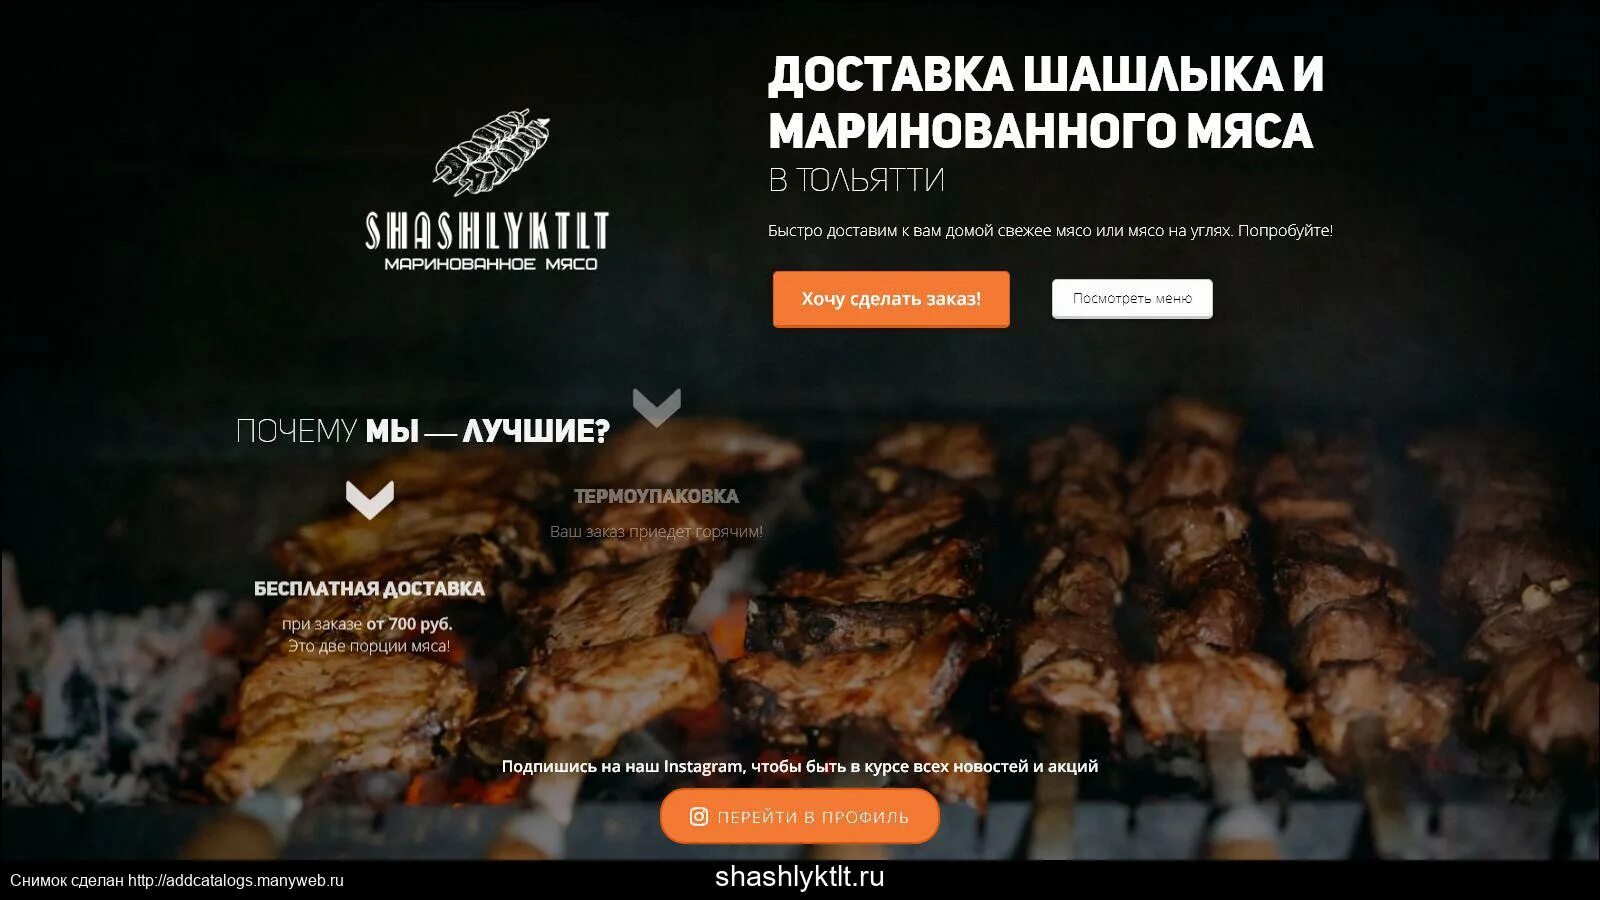The image size is (1600, 900).
Task: Open menu via "Посмотреть меню" button
Action: point(1132,298)
